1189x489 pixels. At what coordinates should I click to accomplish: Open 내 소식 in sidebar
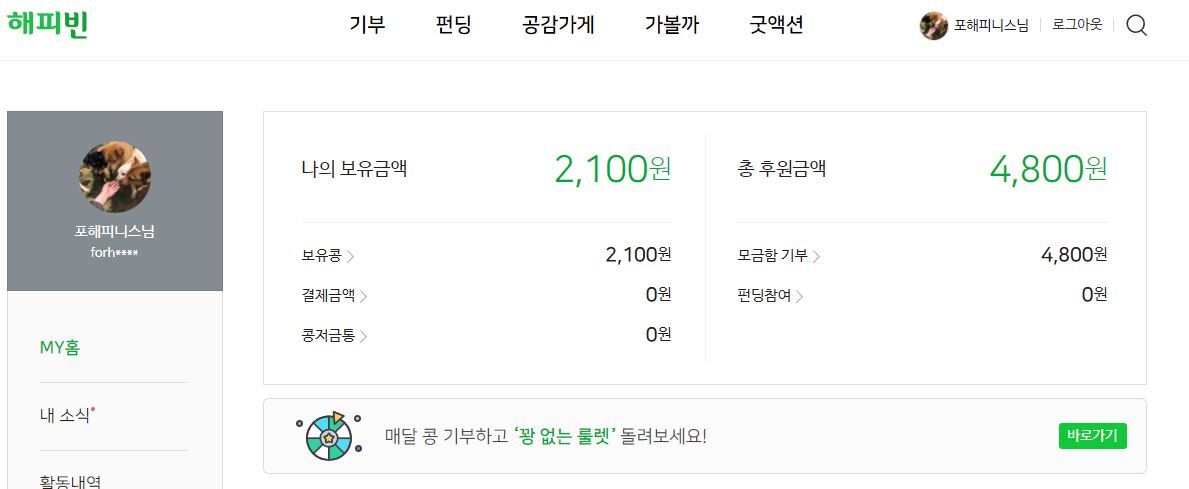click(66, 416)
